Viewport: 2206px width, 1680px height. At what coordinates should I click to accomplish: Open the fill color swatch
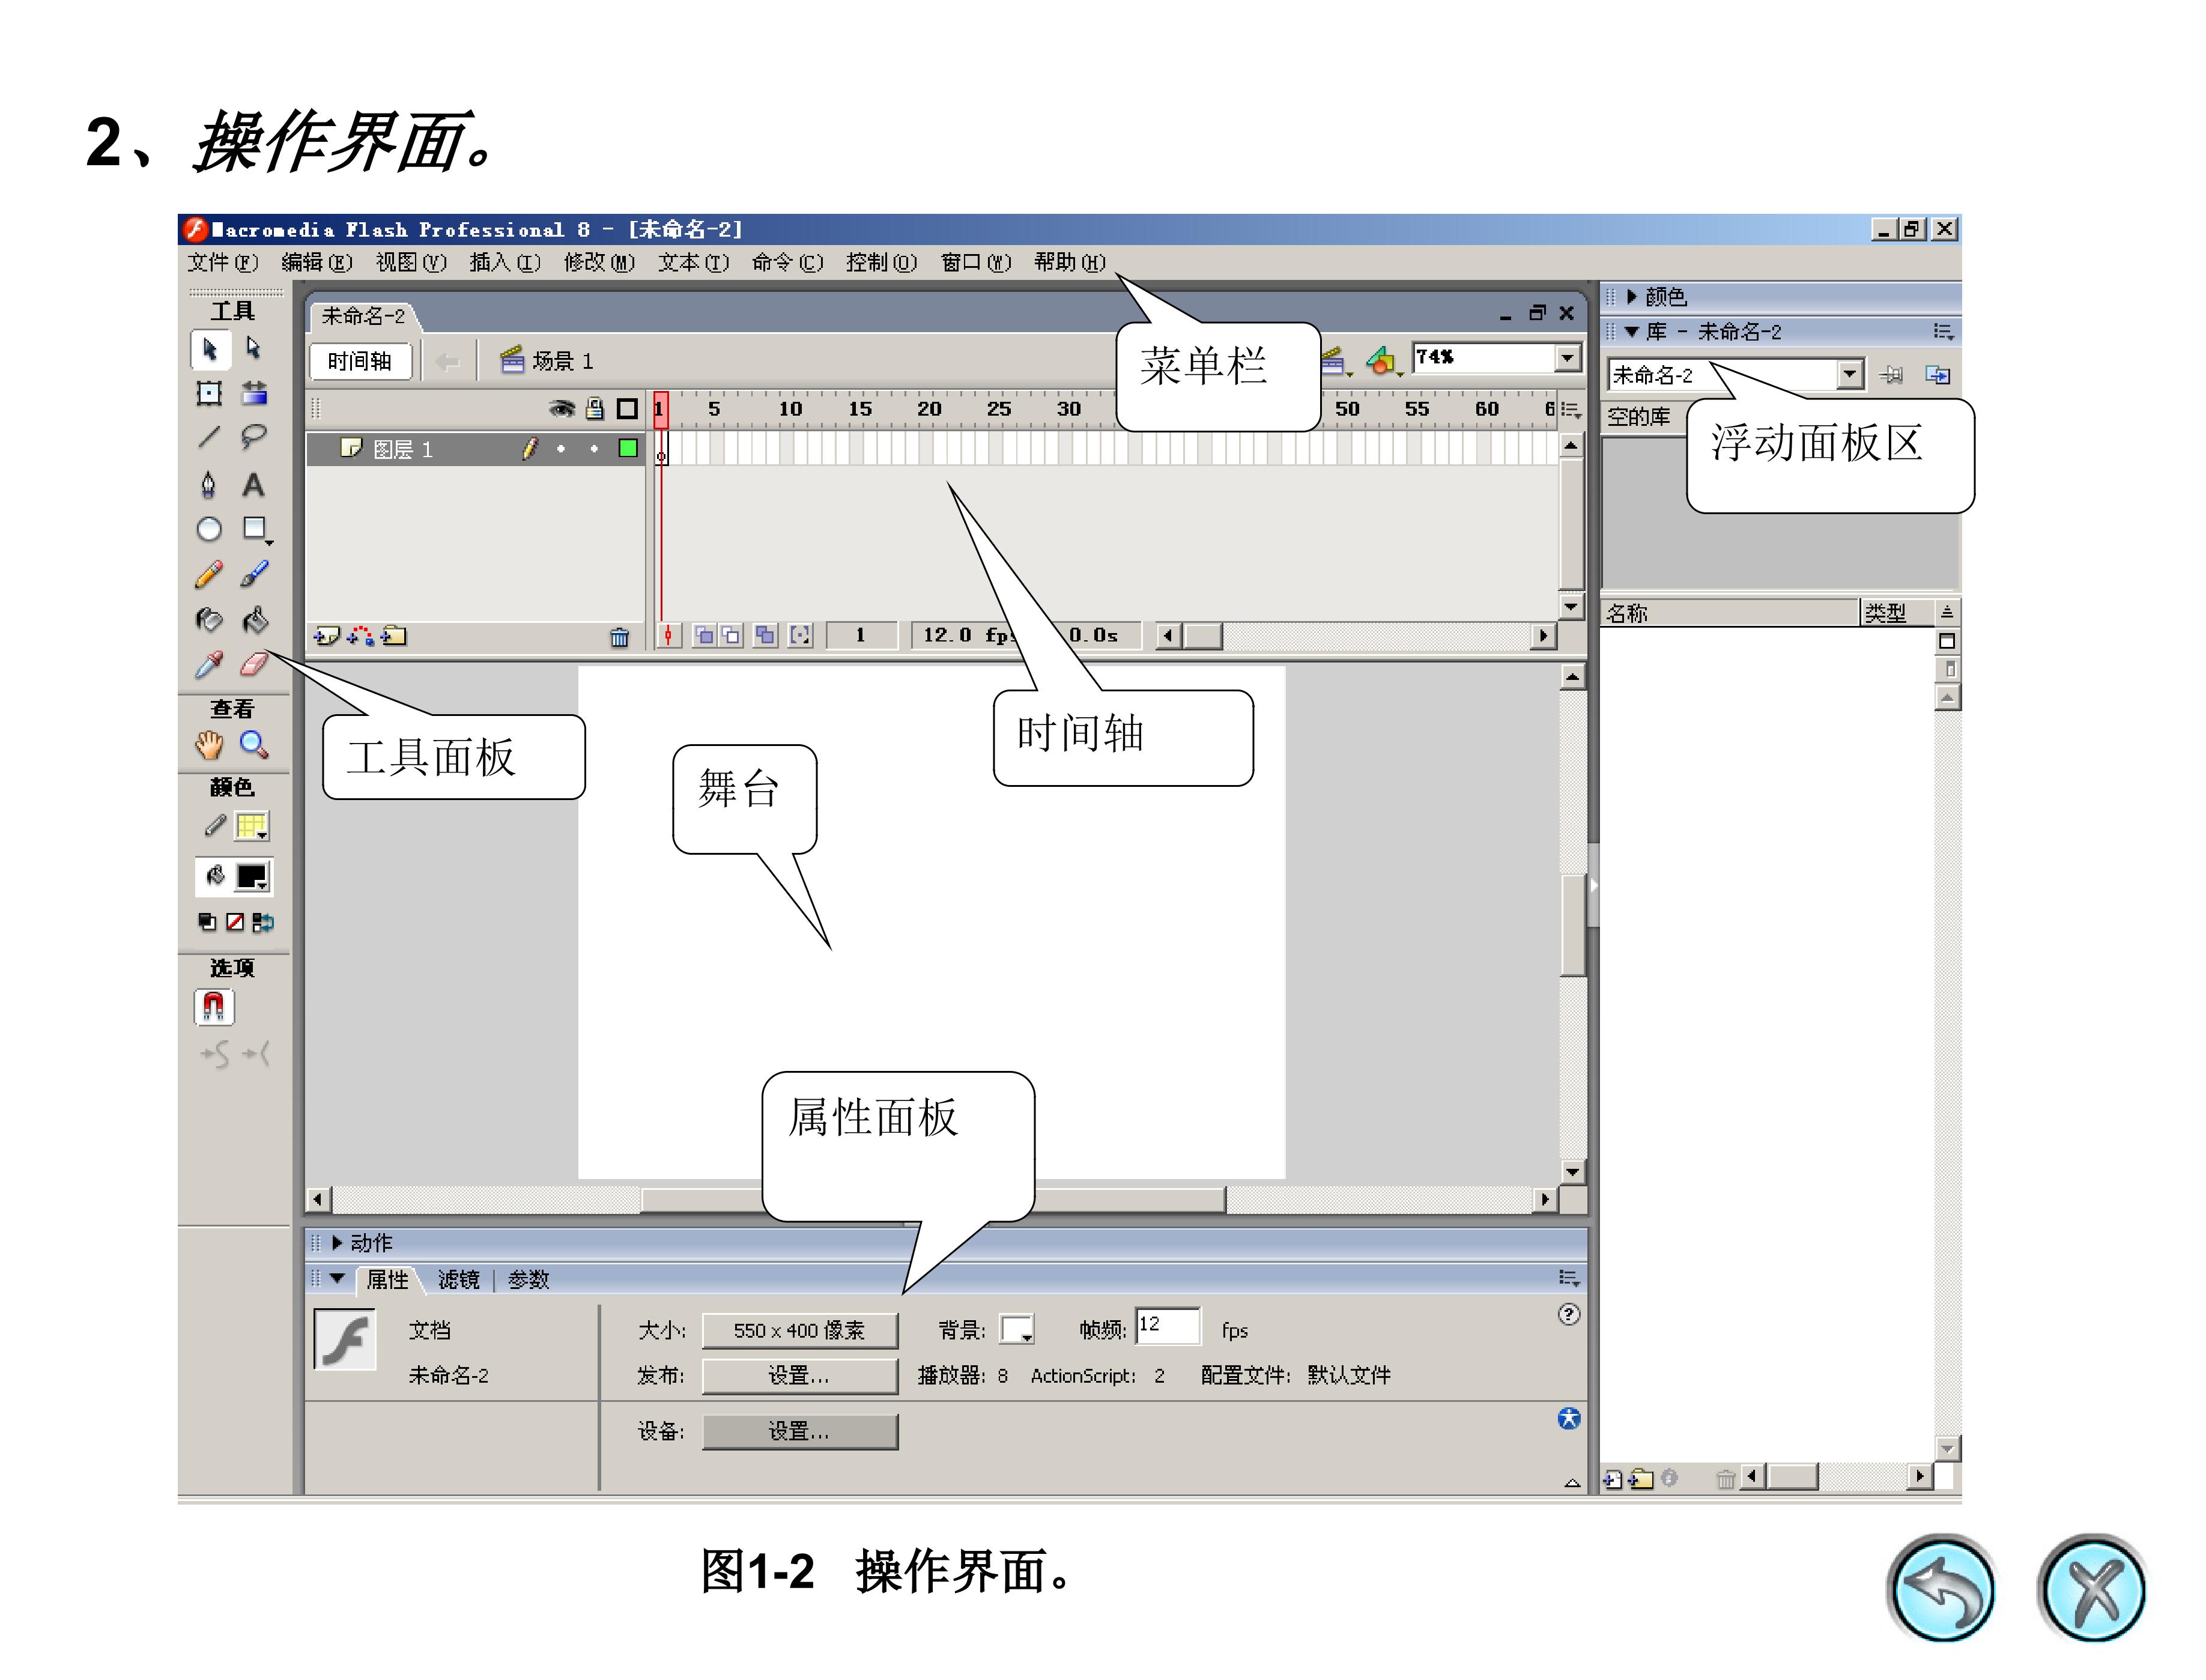[x=252, y=877]
